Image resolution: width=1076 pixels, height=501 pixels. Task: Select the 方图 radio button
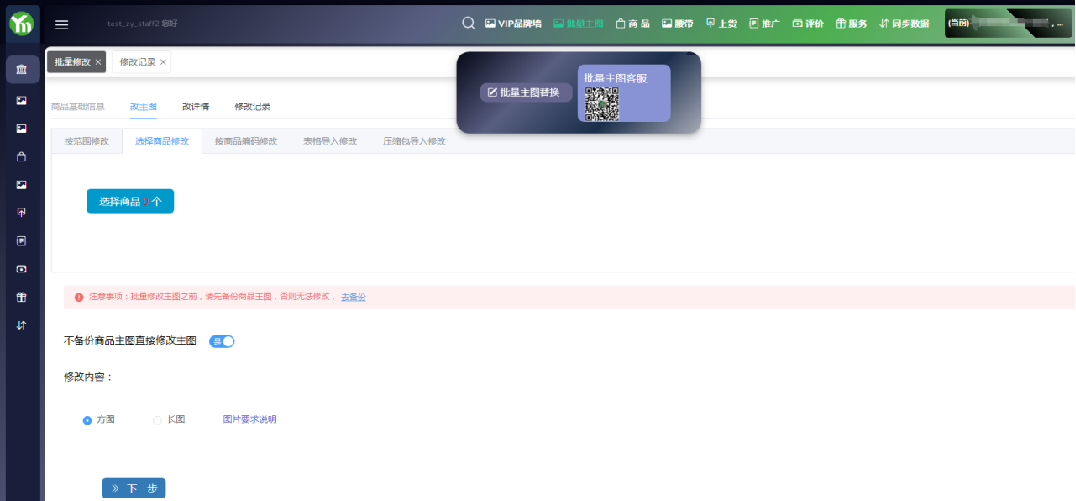[x=87, y=420]
